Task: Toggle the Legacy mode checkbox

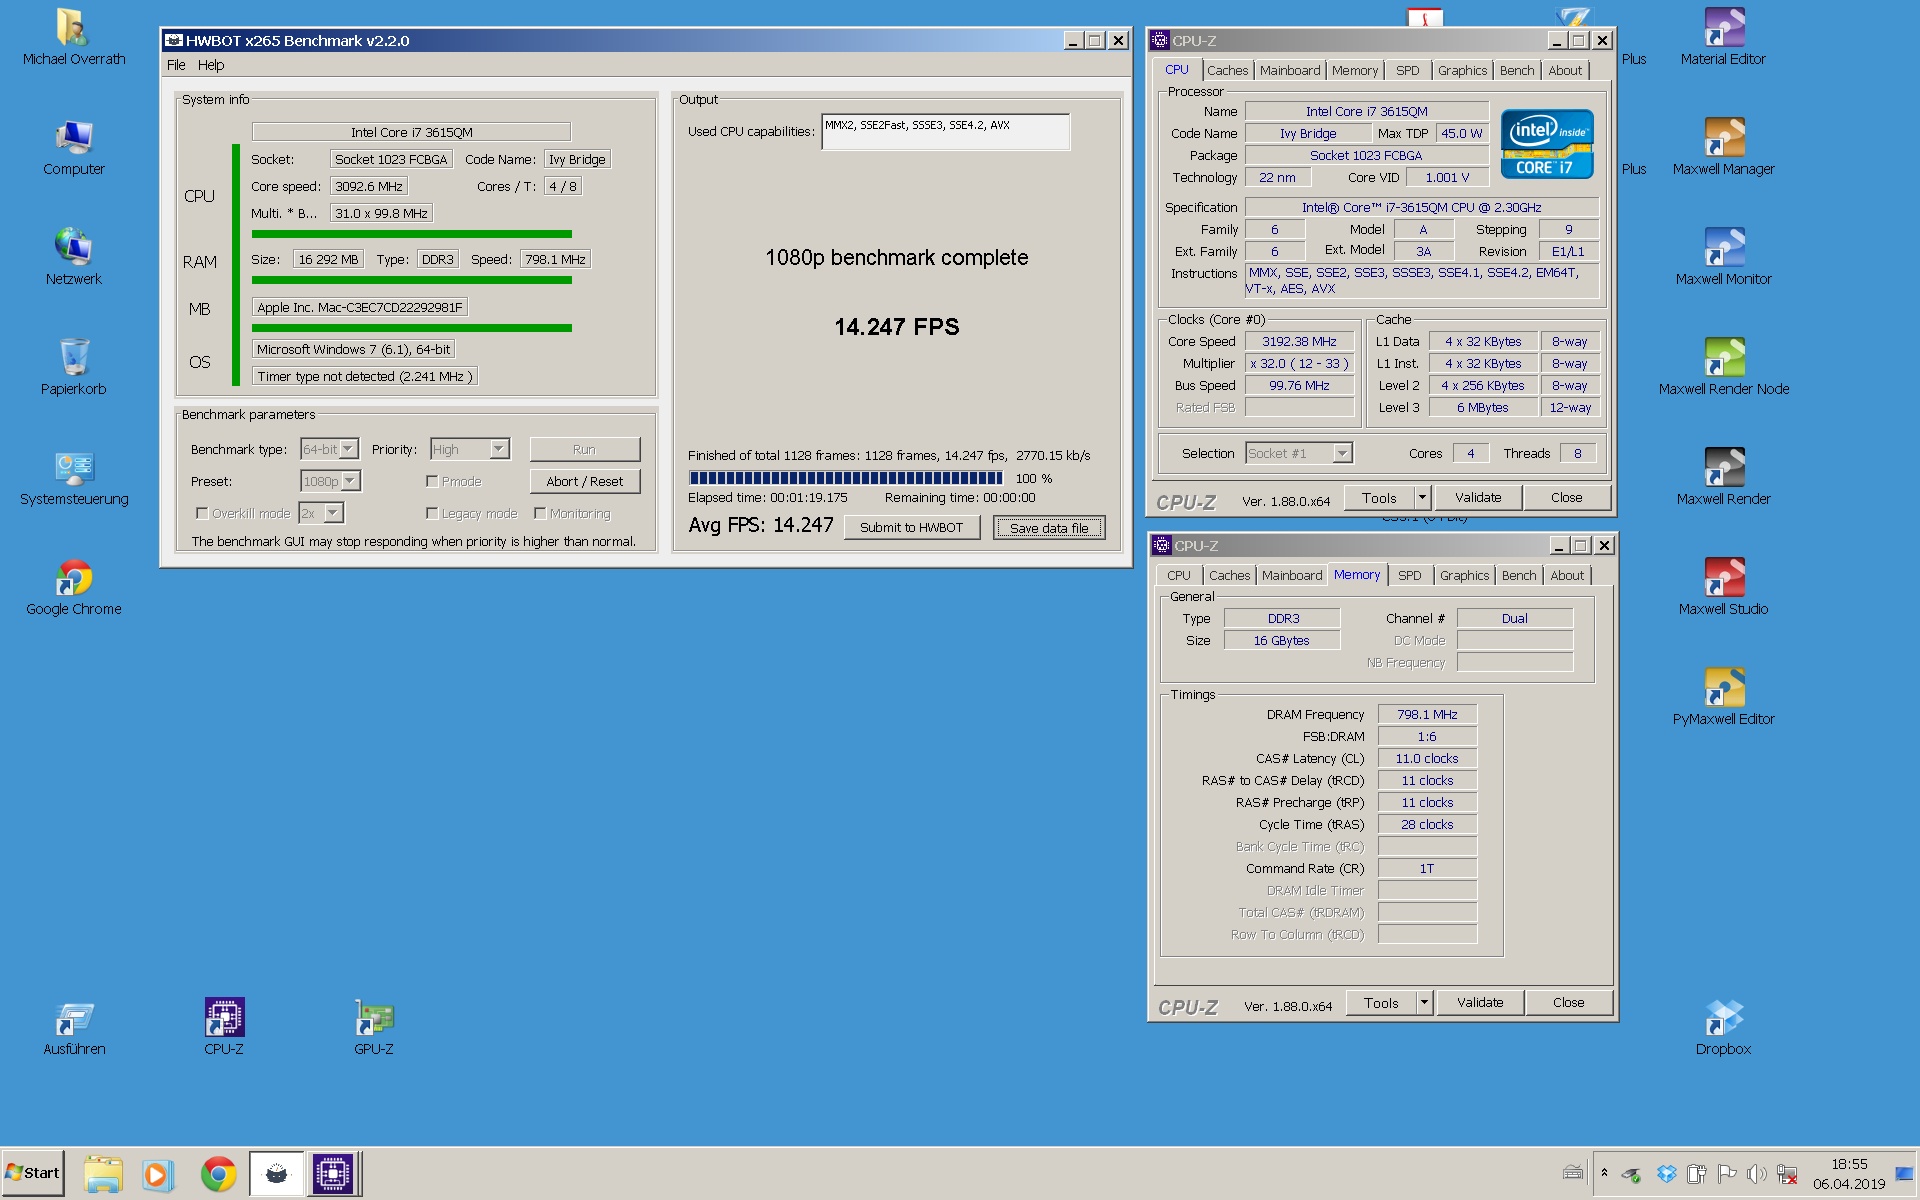Action: point(432,513)
